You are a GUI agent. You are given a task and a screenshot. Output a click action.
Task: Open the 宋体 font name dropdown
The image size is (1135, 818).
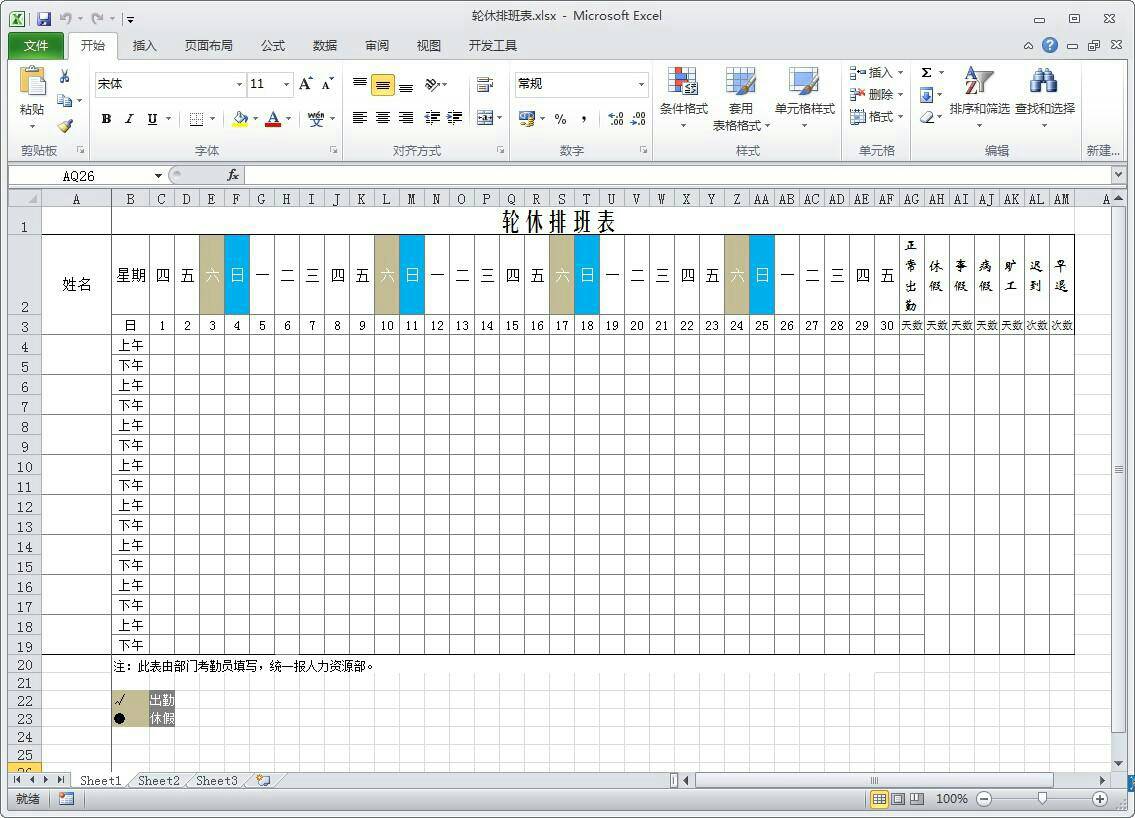click(239, 84)
